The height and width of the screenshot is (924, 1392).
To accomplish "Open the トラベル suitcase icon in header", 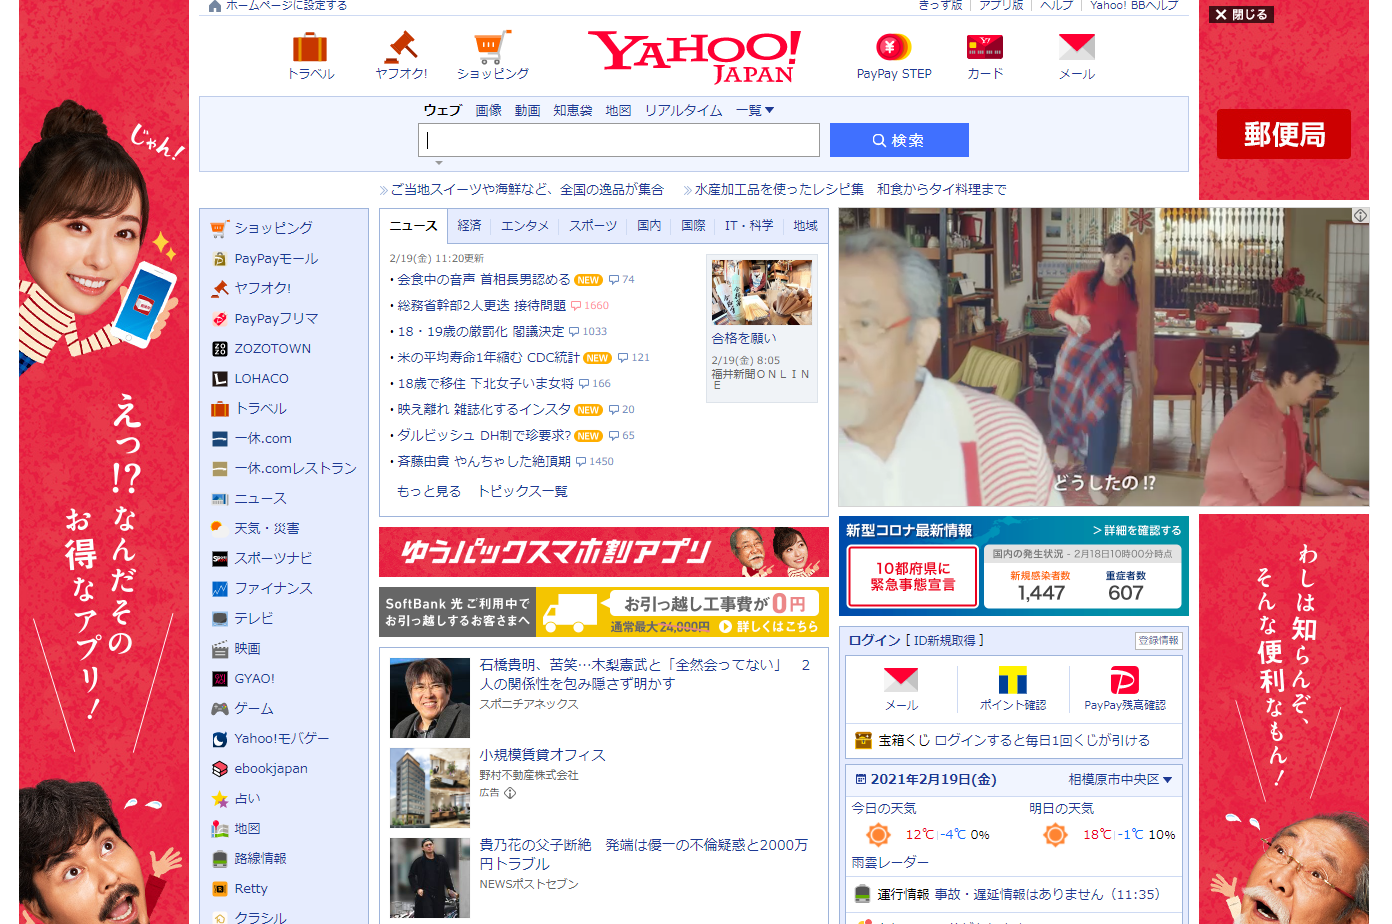I will tap(310, 48).
